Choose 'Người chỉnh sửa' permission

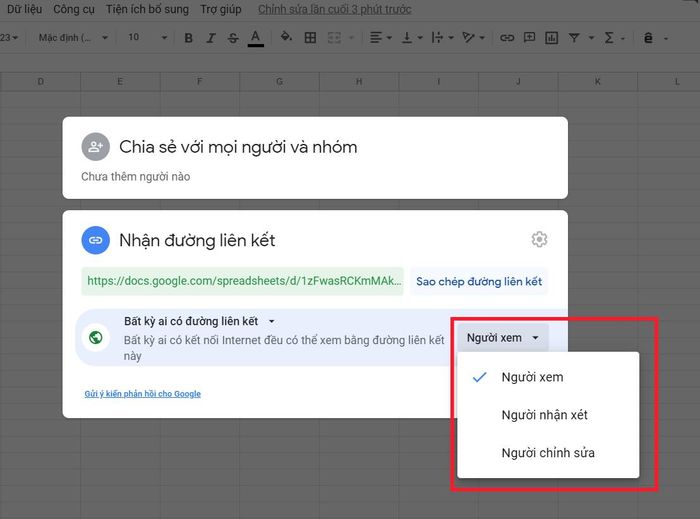point(547,453)
